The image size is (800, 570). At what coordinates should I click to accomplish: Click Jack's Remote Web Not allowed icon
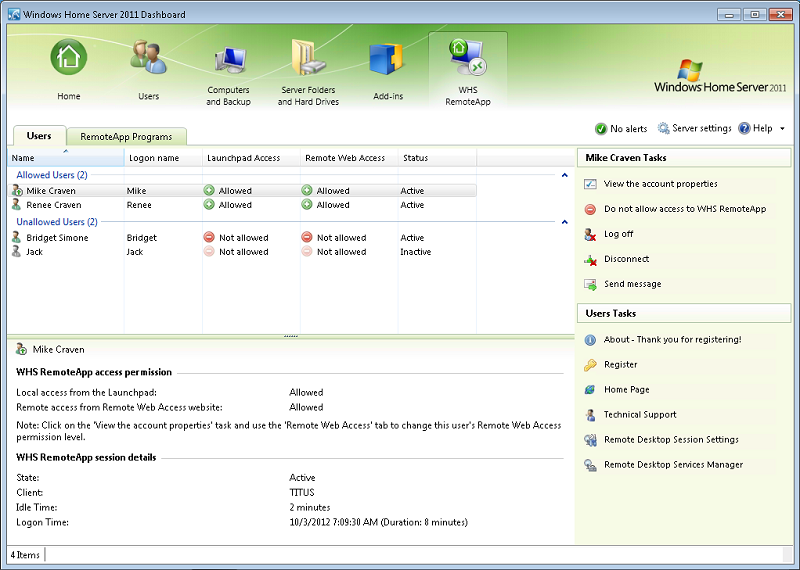[307, 252]
